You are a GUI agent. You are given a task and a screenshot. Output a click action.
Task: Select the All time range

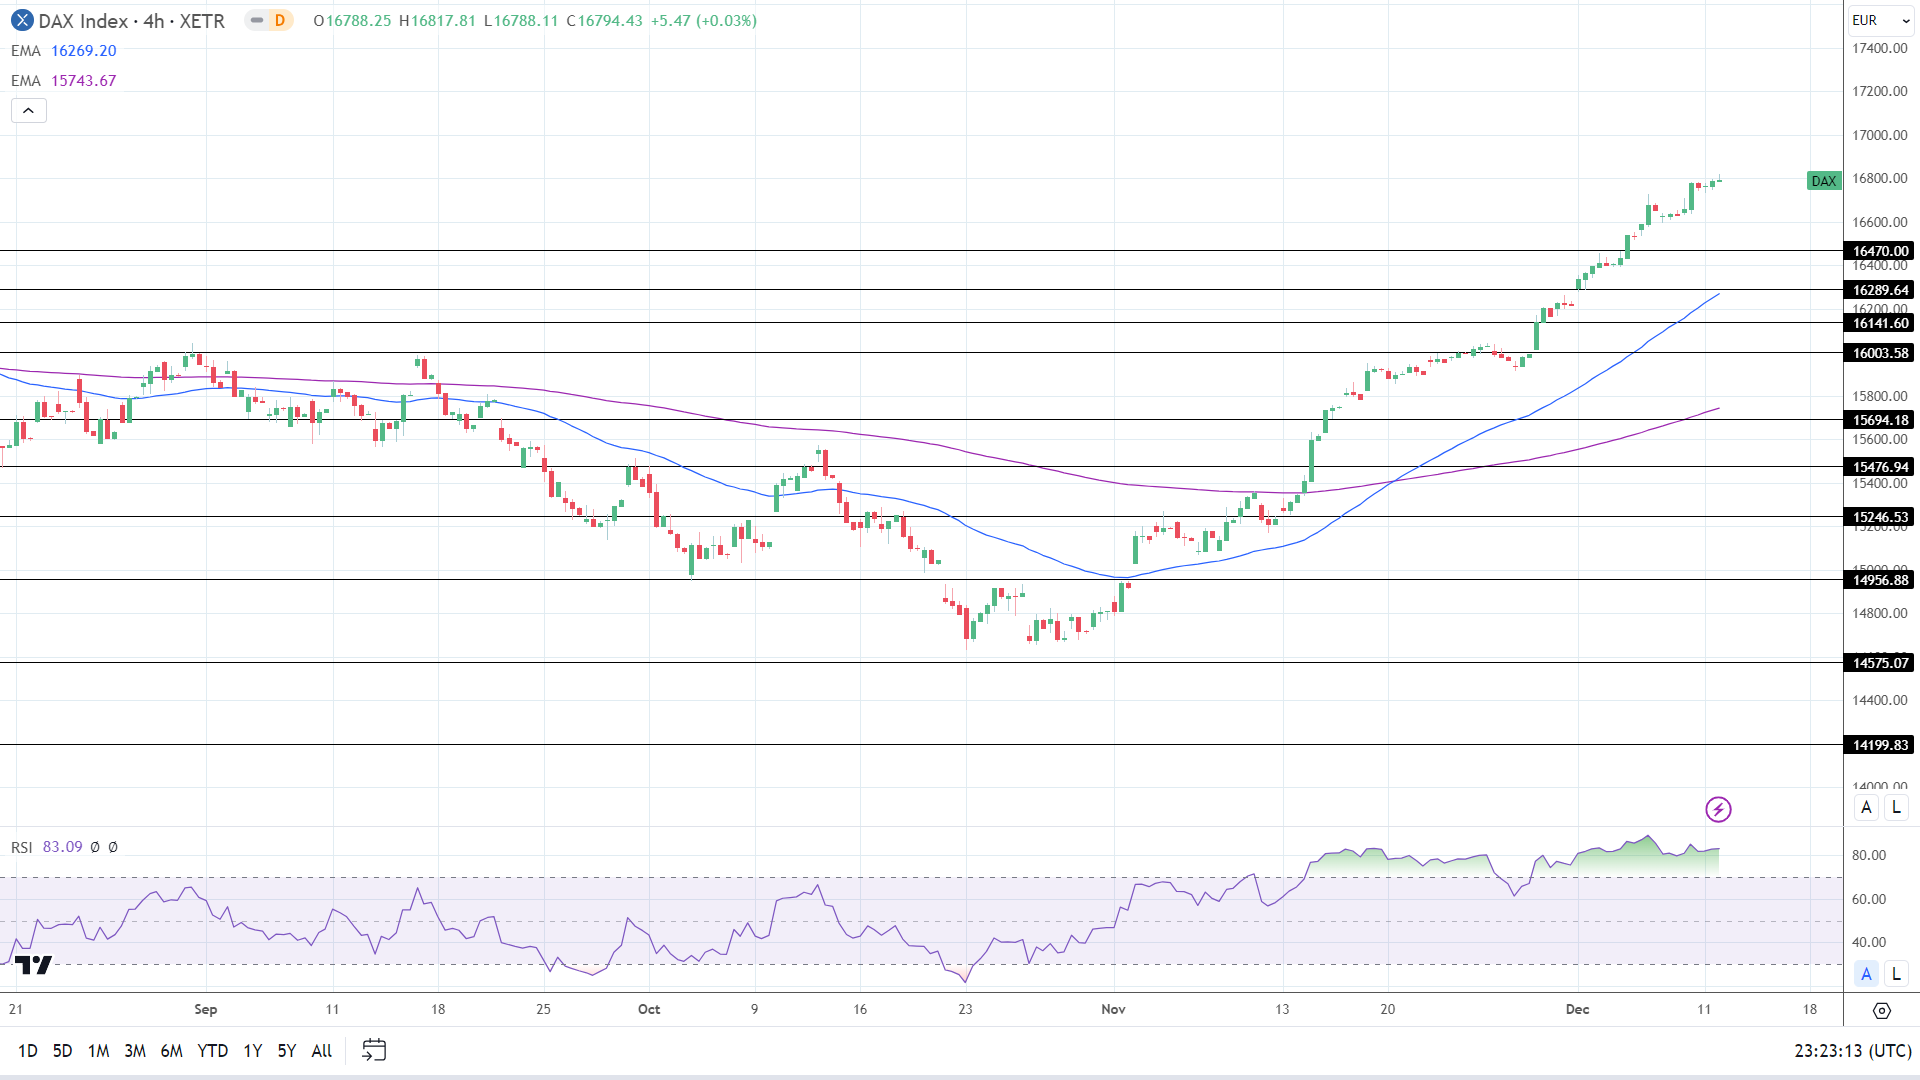coord(321,1050)
